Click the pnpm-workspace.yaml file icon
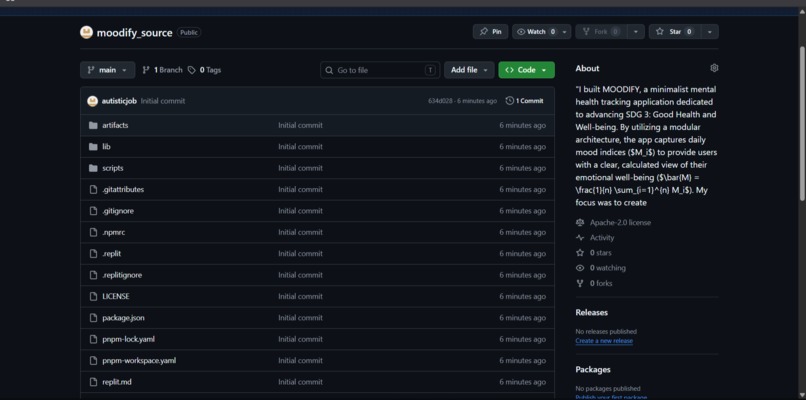Viewport: 806px width, 400px height. click(93, 360)
